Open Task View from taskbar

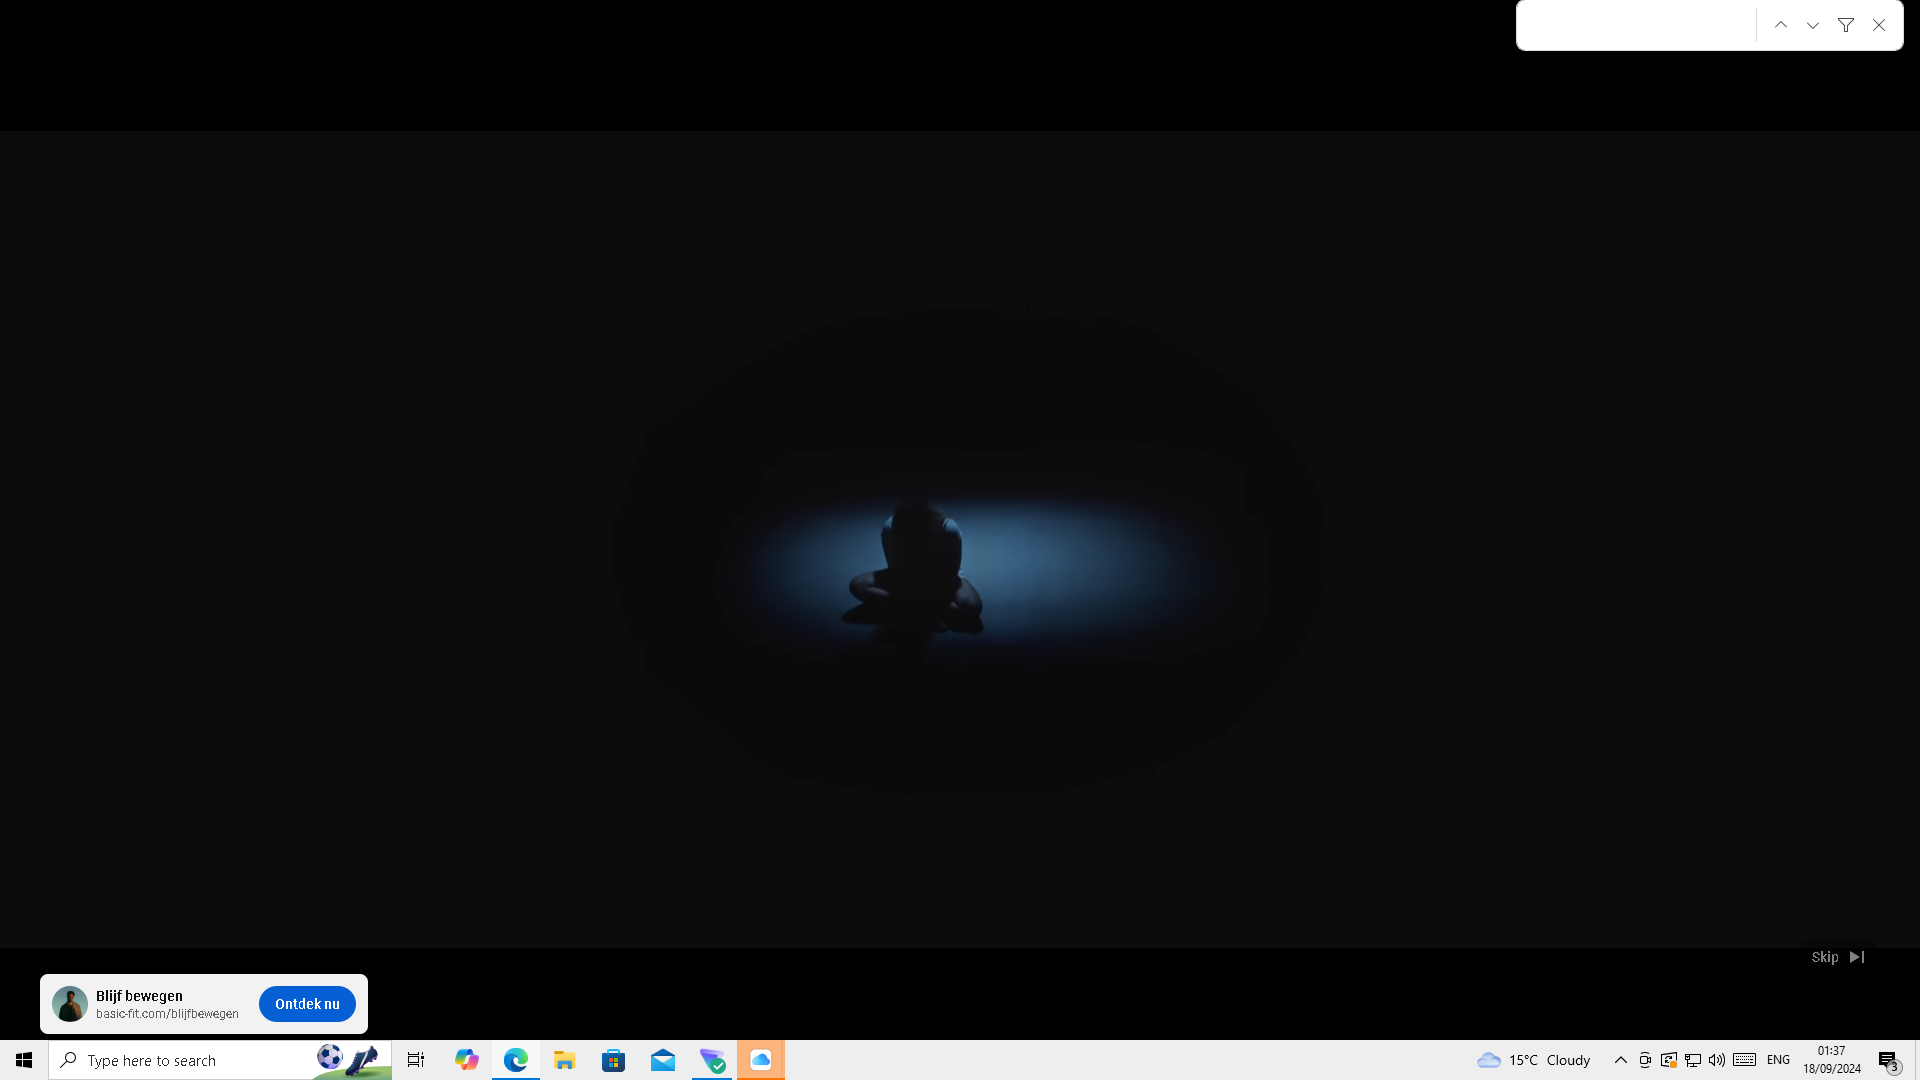[x=416, y=1060]
